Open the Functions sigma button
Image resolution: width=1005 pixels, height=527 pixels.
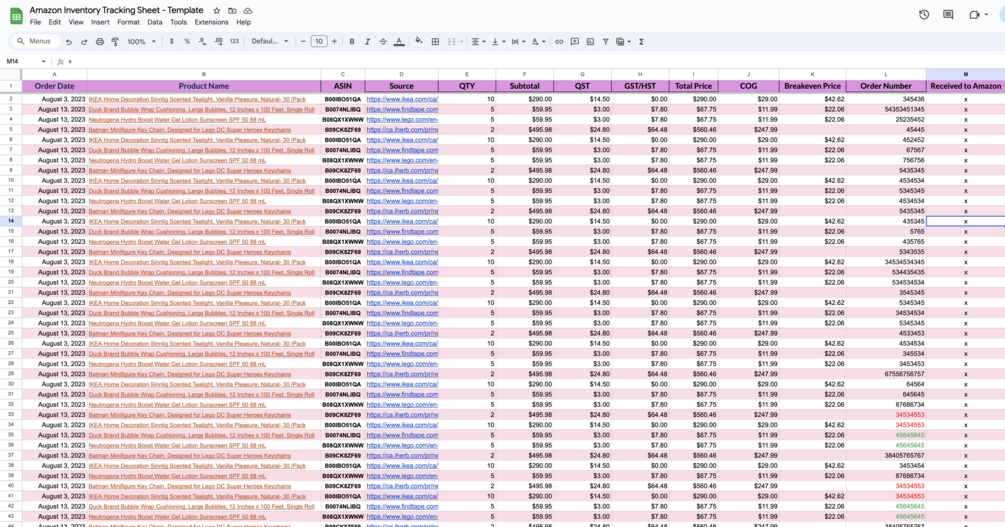pyautogui.click(x=641, y=42)
